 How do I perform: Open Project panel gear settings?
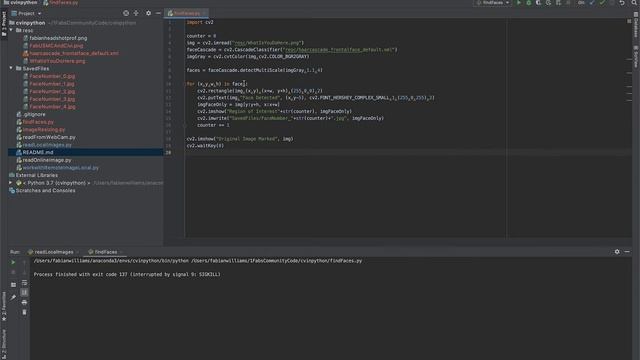click(x=148, y=13)
